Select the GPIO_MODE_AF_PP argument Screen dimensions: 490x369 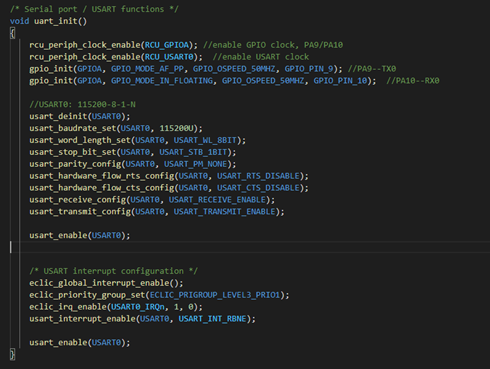(x=147, y=69)
